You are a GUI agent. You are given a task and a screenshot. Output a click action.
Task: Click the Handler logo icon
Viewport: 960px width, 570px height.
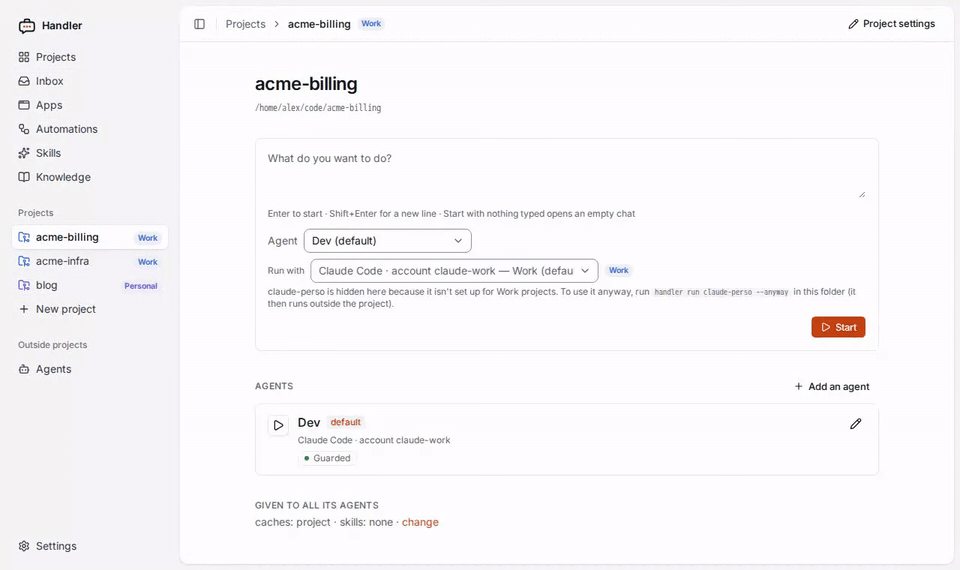pos(26,26)
